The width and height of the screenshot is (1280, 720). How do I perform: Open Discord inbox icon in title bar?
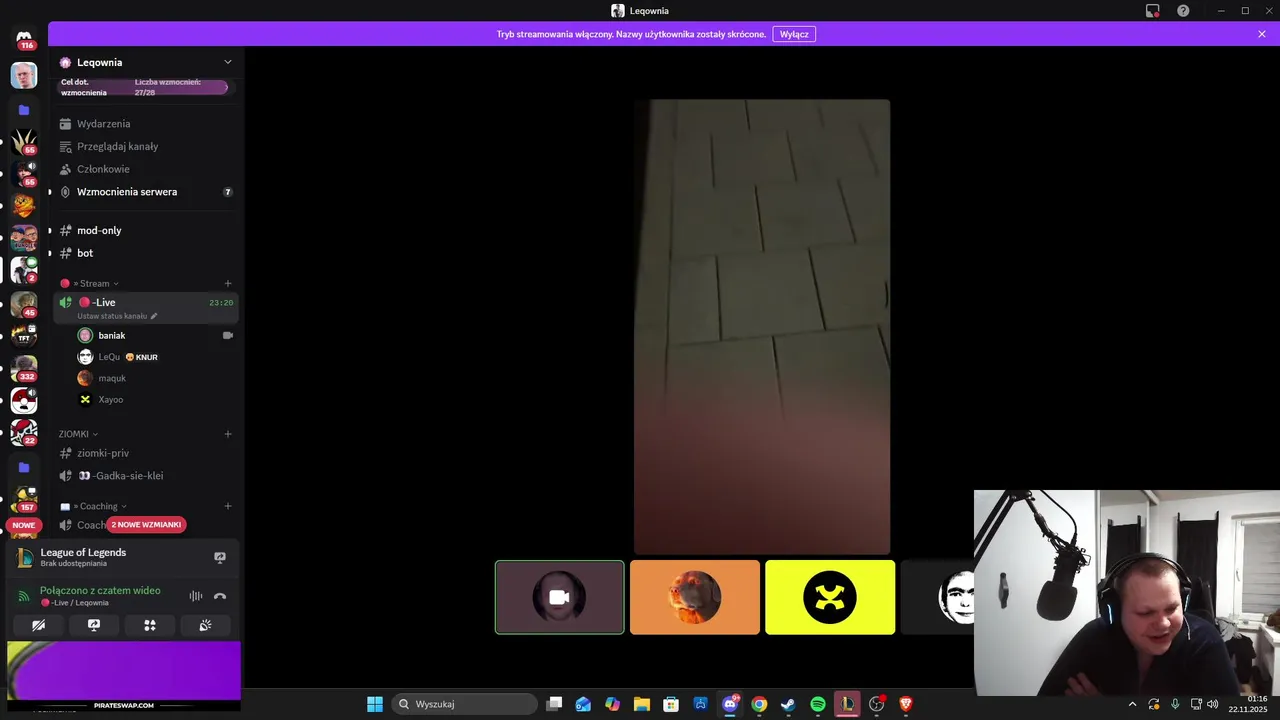1153,11
